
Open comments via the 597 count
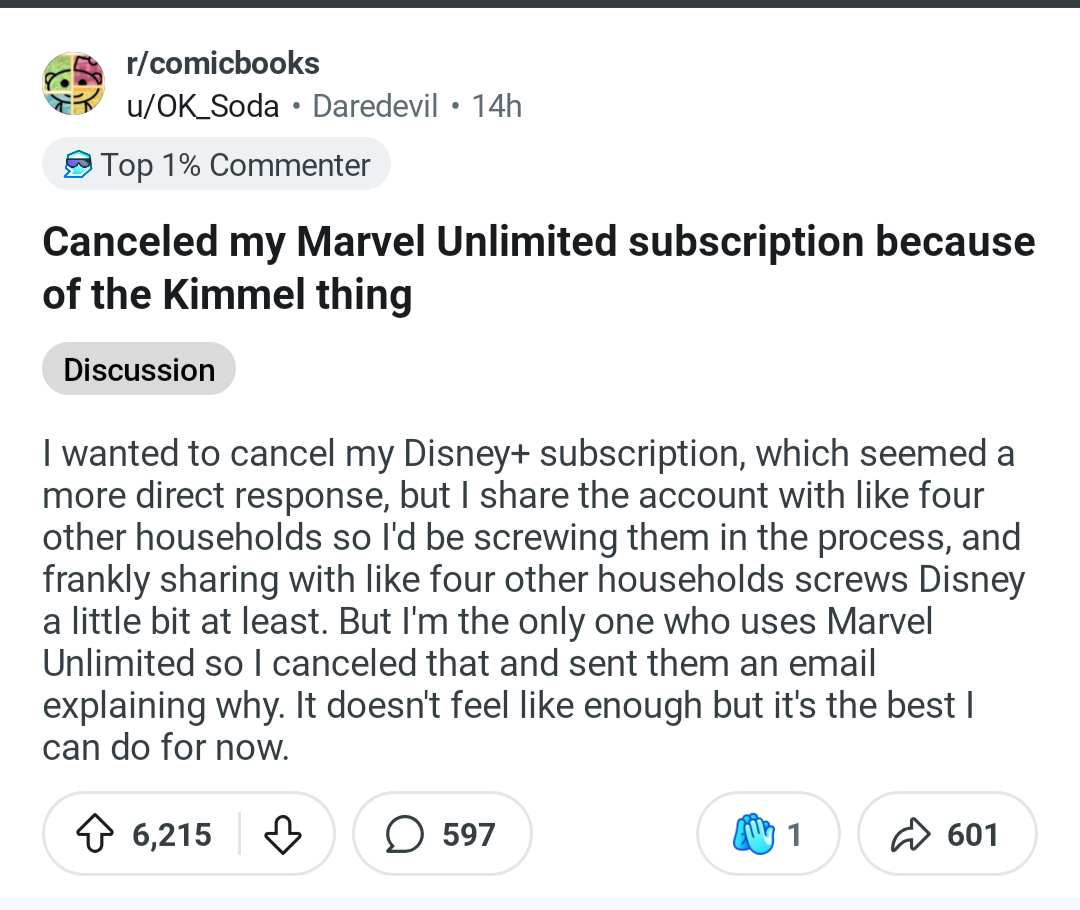[x=469, y=834]
